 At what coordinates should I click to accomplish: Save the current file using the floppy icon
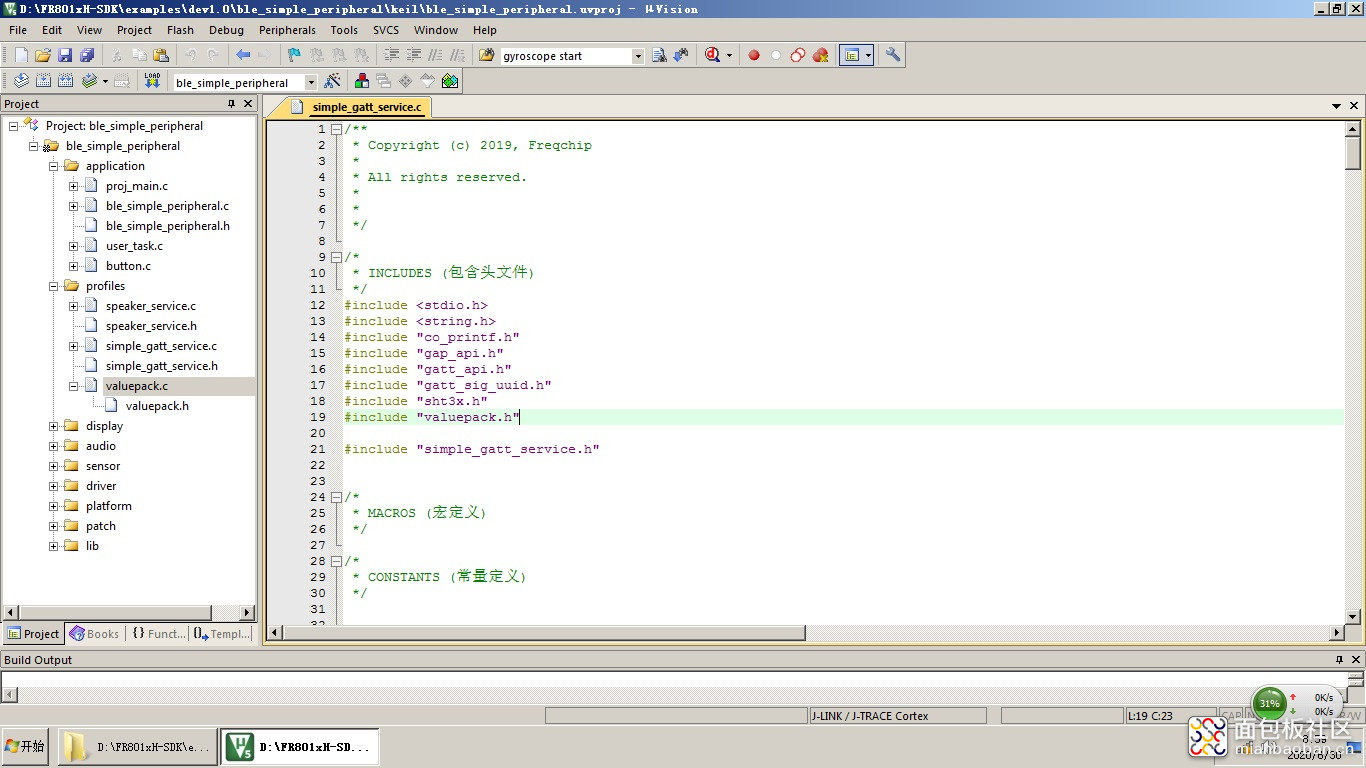pyautogui.click(x=65, y=56)
